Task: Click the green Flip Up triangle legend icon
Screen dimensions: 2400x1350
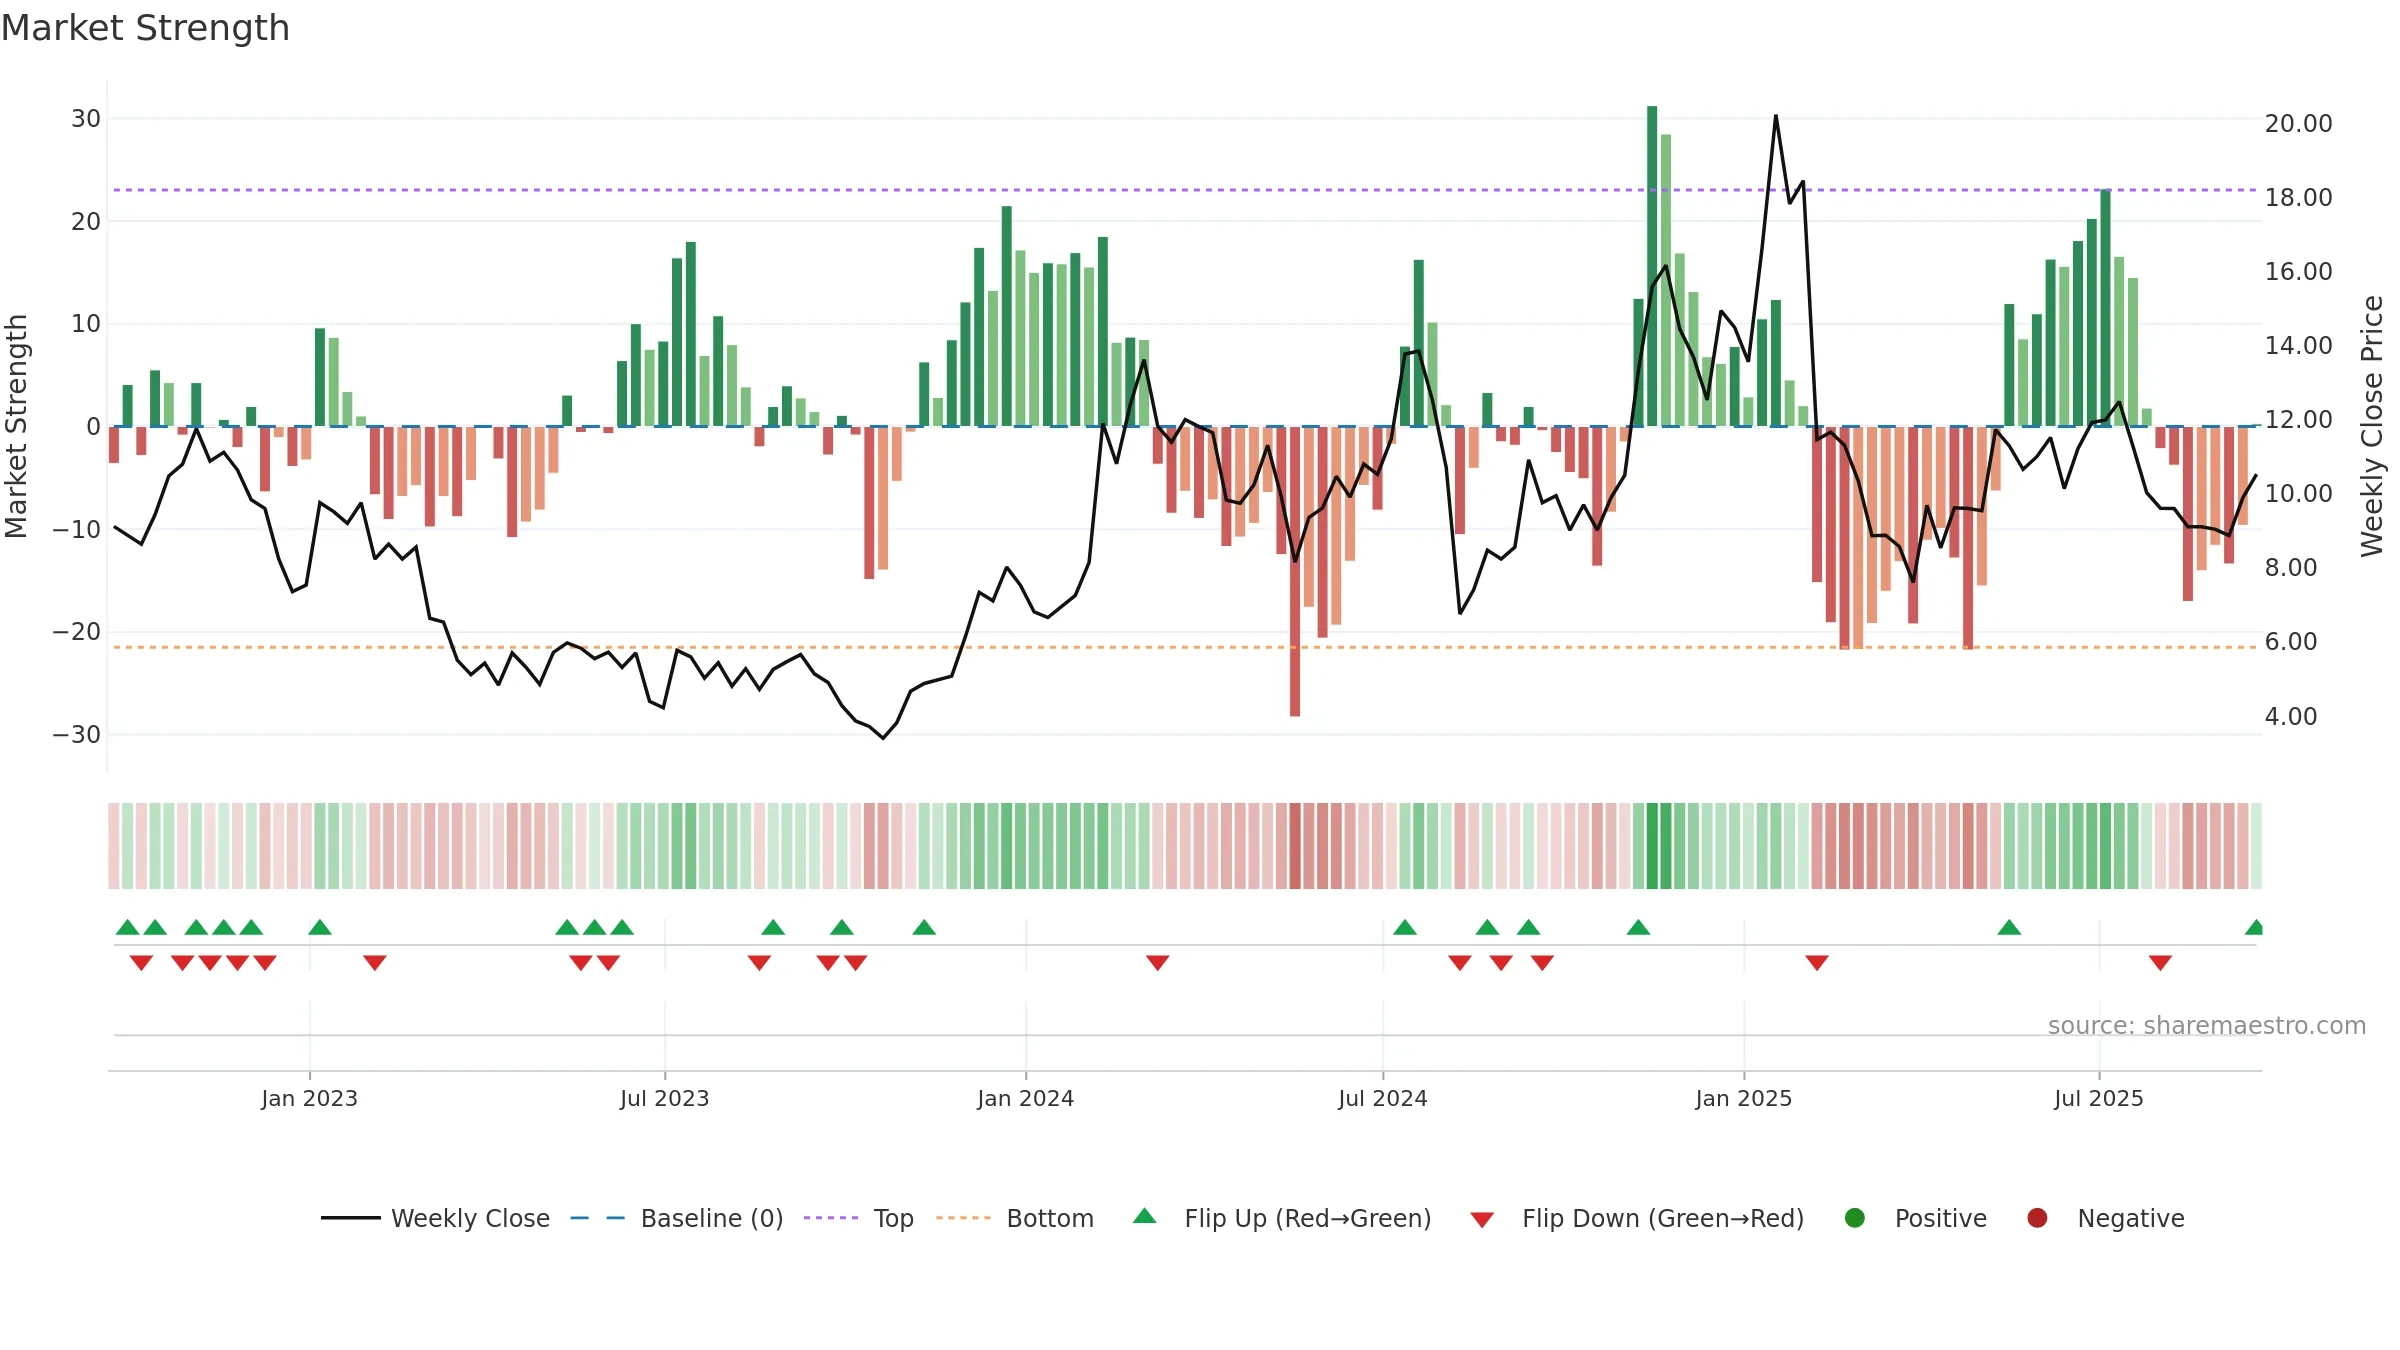Action: click(1145, 1216)
